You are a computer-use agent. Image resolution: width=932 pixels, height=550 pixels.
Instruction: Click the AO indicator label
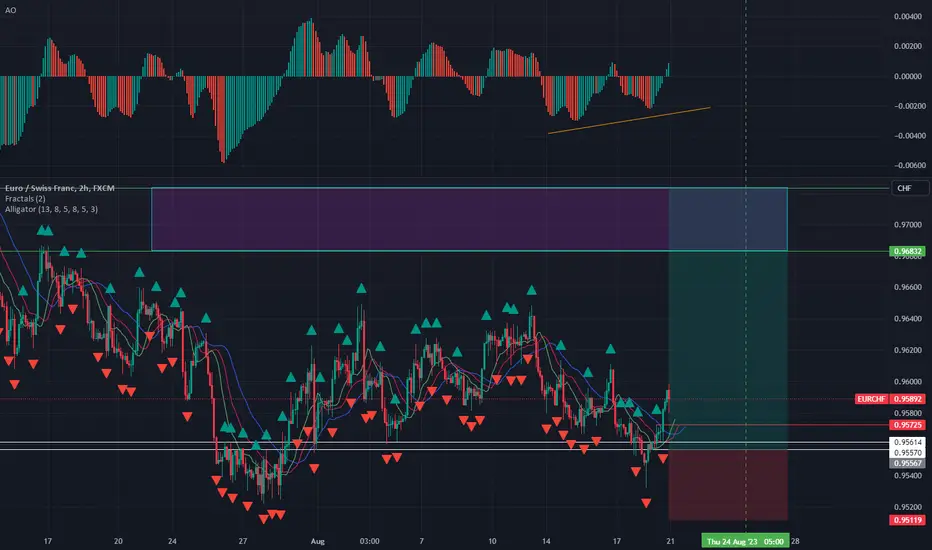[x=10, y=10]
